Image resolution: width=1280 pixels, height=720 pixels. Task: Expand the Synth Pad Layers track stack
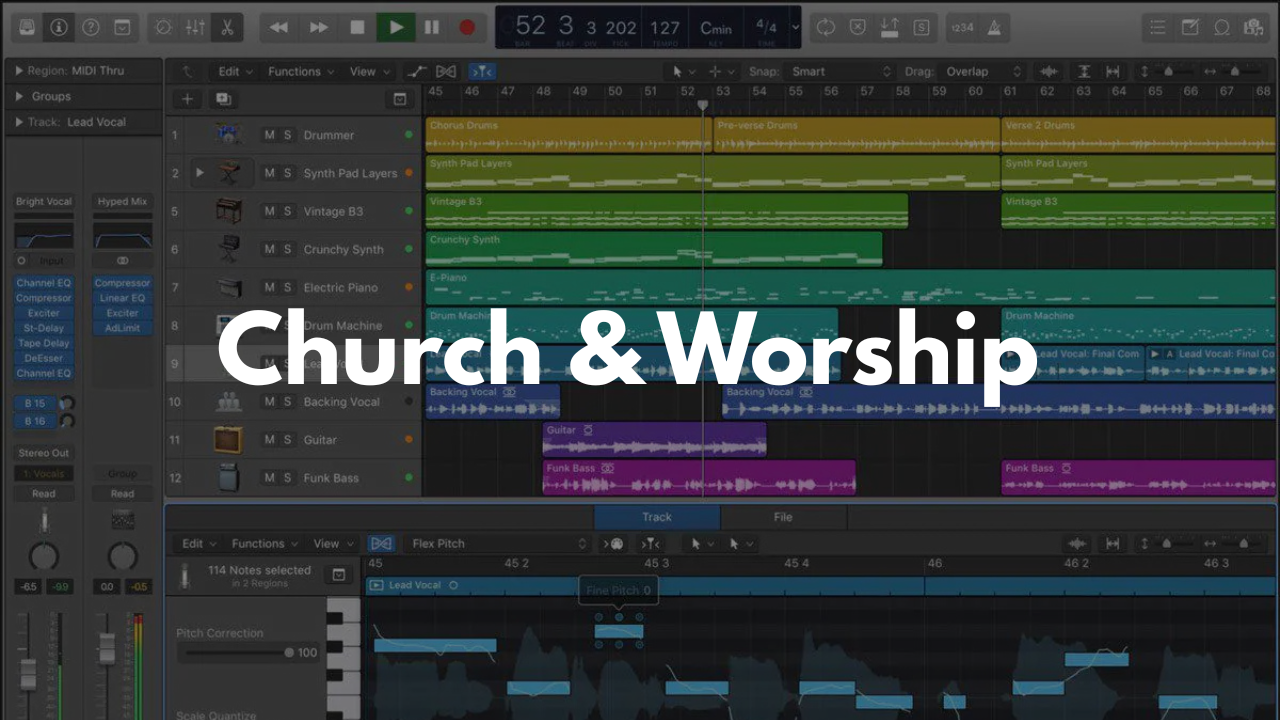point(199,173)
